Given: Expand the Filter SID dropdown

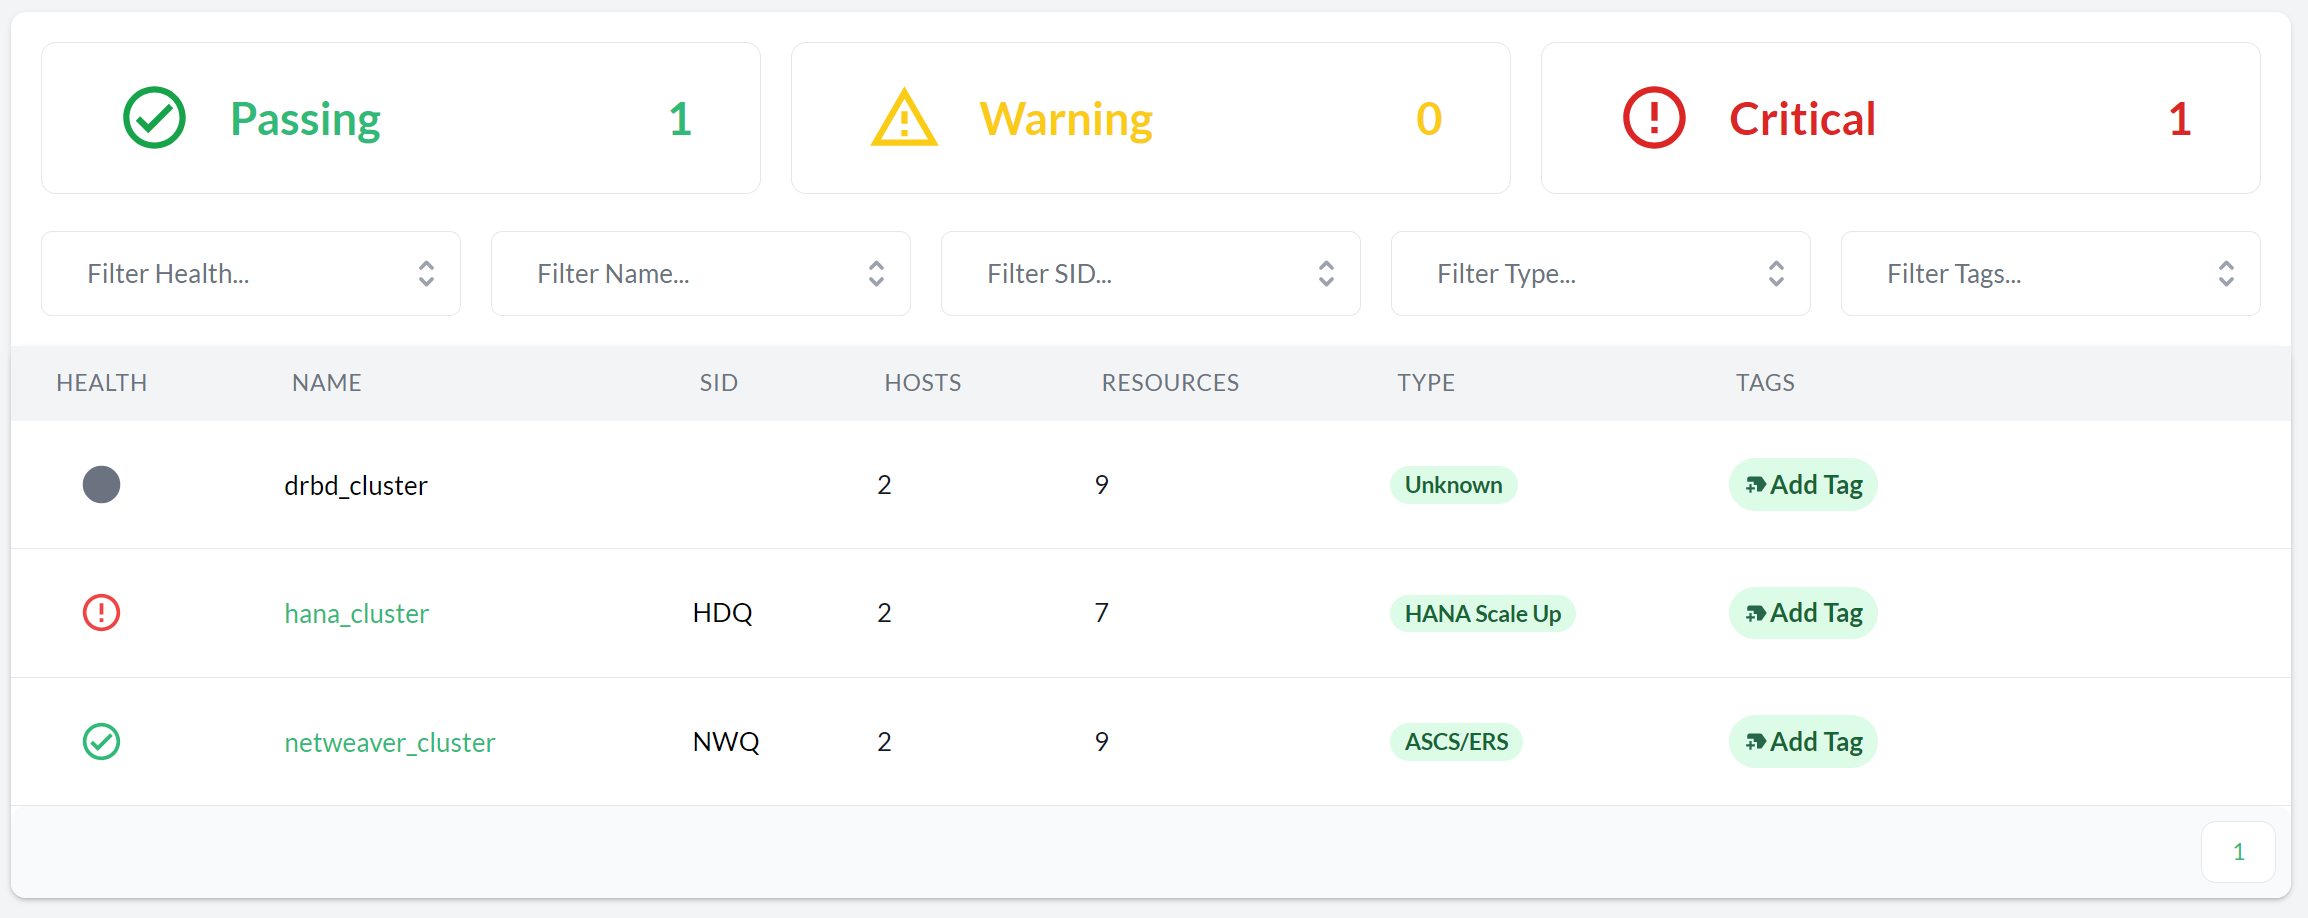Looking at the screenshot, I should pyautogui.click(x=1151, y=274).
